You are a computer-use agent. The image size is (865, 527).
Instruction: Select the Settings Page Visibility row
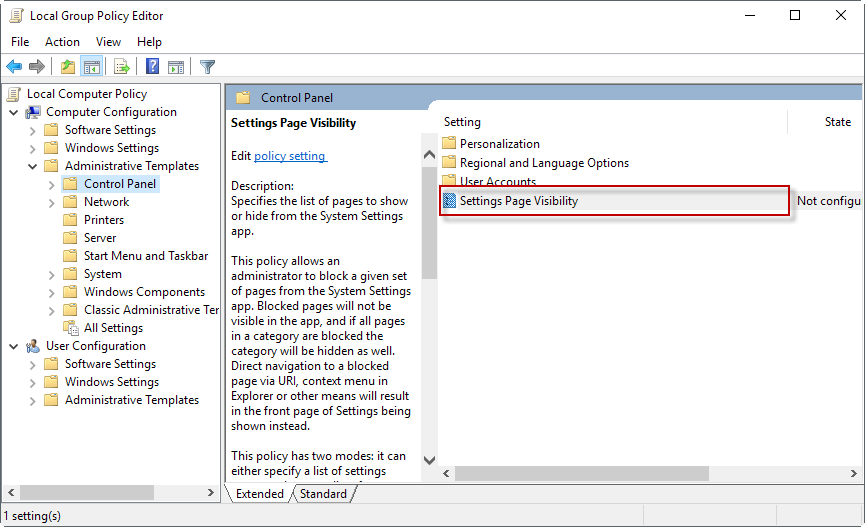615,201
